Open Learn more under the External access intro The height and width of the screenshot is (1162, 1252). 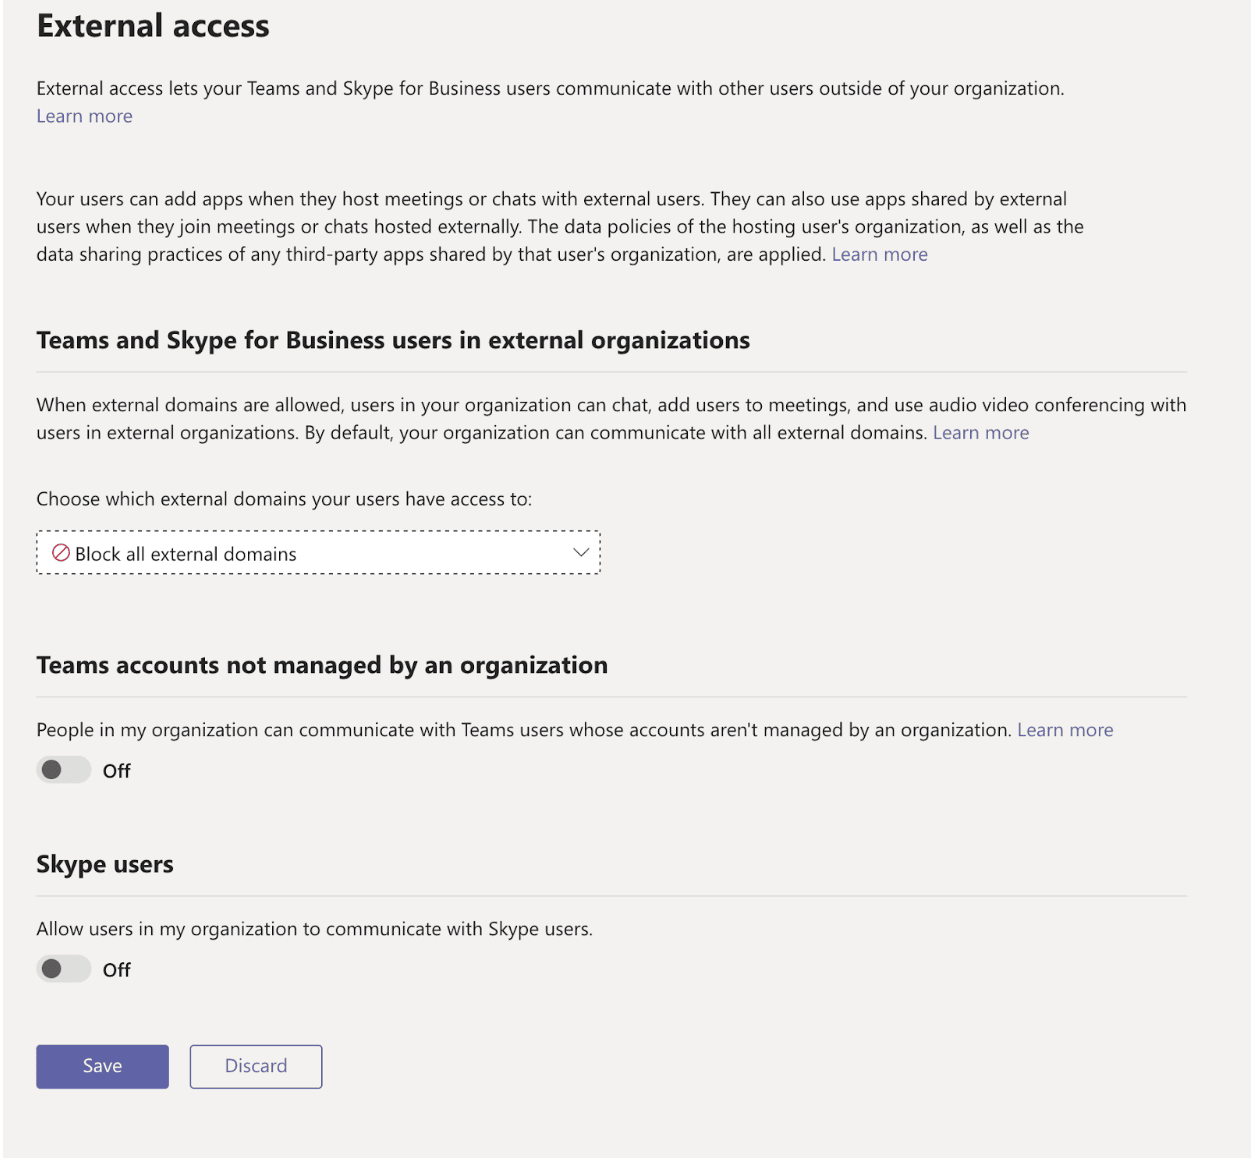pyautogui.click(x=84, y=116)
